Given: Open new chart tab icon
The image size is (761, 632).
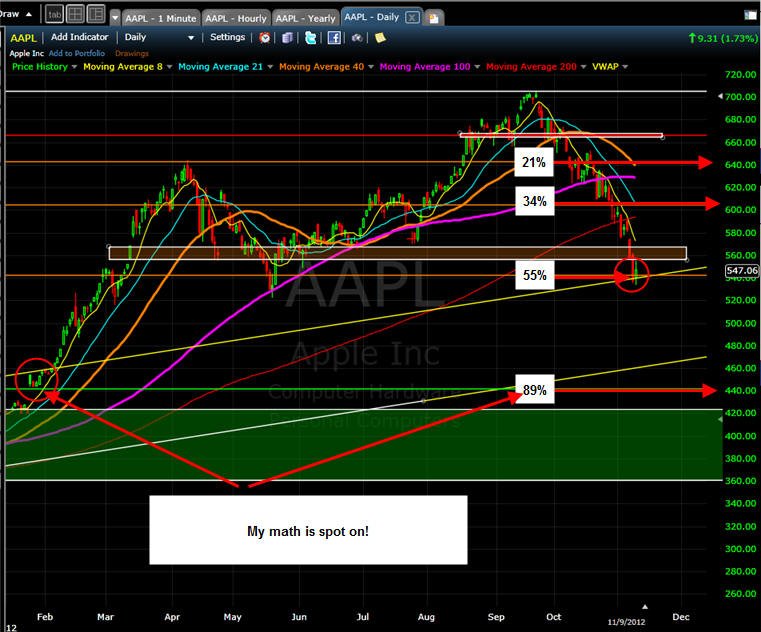Looking at the screenshot, I should tap(433, 18).
